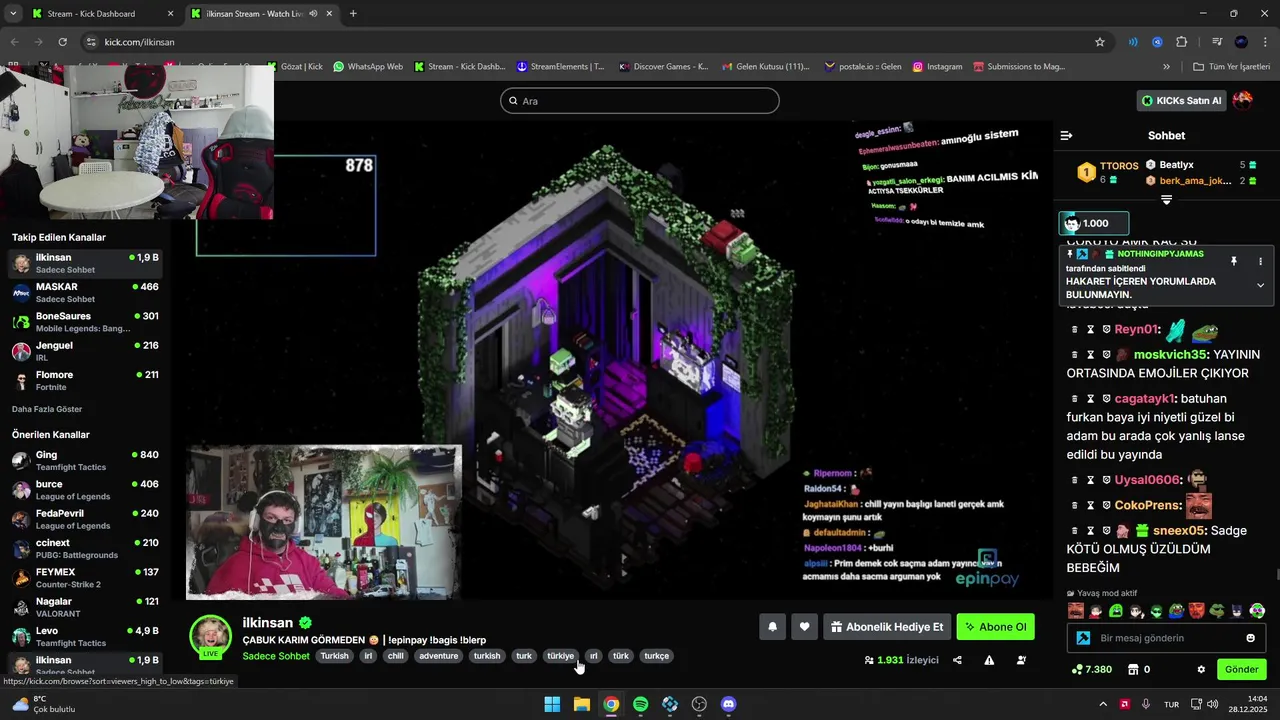
Task: Open the user profile avatar top right
Action: (1243, 100)
